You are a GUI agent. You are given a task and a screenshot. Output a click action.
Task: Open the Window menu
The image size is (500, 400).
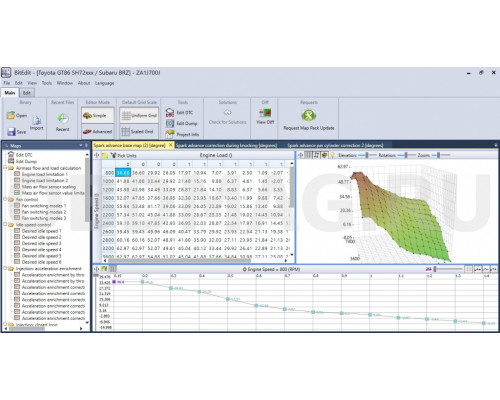[65, 83]
